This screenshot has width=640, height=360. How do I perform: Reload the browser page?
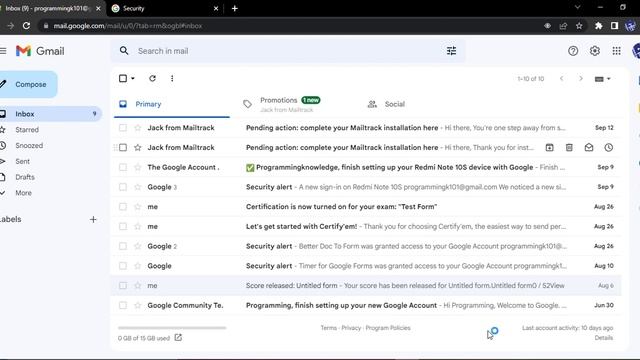click(x=26, y=26)
